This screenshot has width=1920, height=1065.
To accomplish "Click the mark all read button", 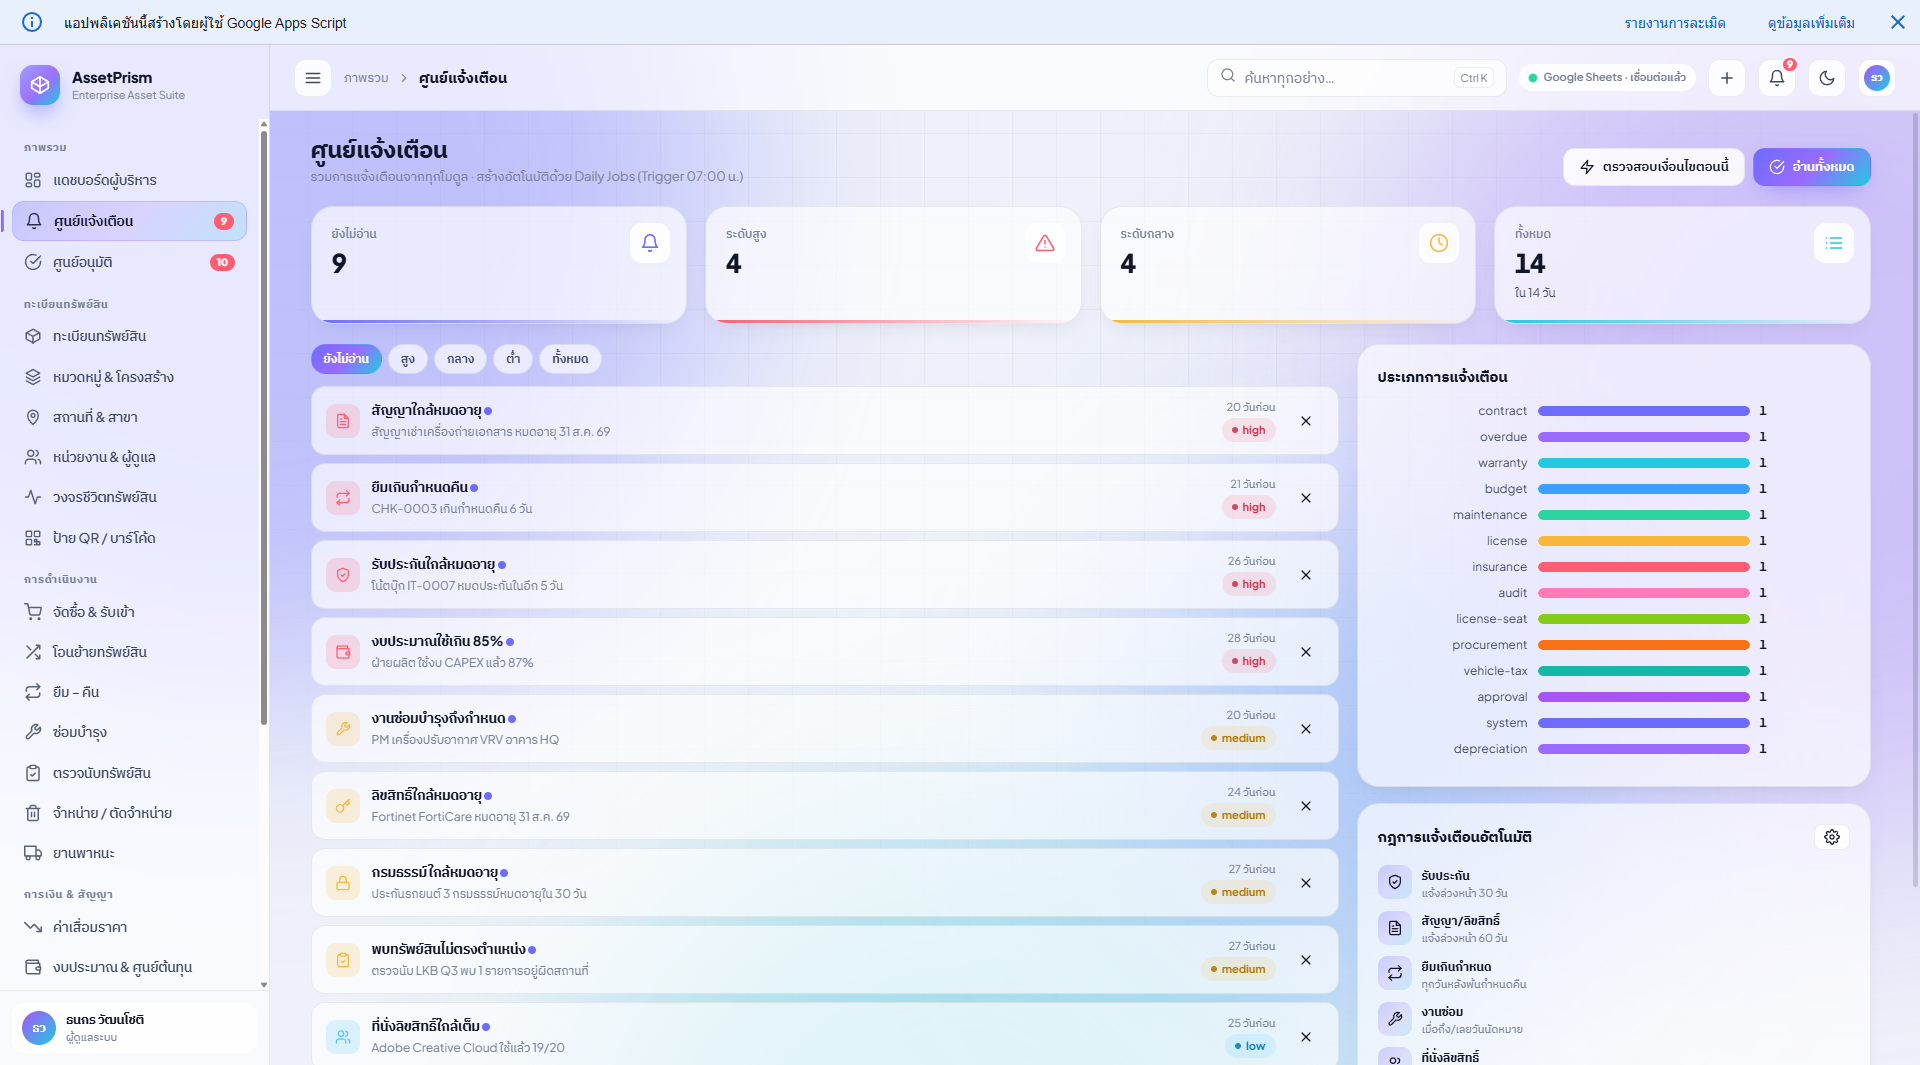I will tap(1811, 167).
